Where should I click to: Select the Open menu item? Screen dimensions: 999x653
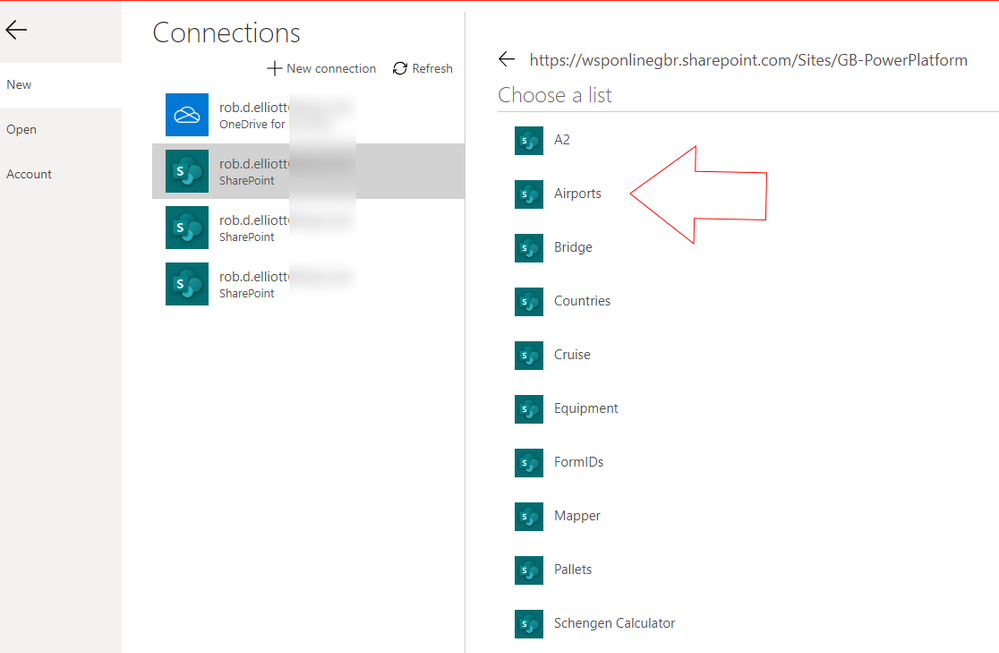(x=21, y=129)
